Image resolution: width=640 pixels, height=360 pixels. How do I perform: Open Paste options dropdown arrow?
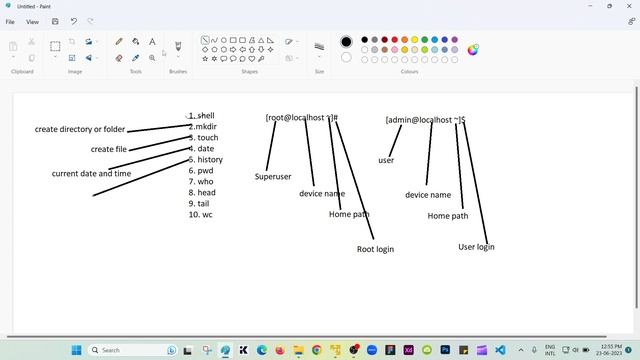(13, 57)
